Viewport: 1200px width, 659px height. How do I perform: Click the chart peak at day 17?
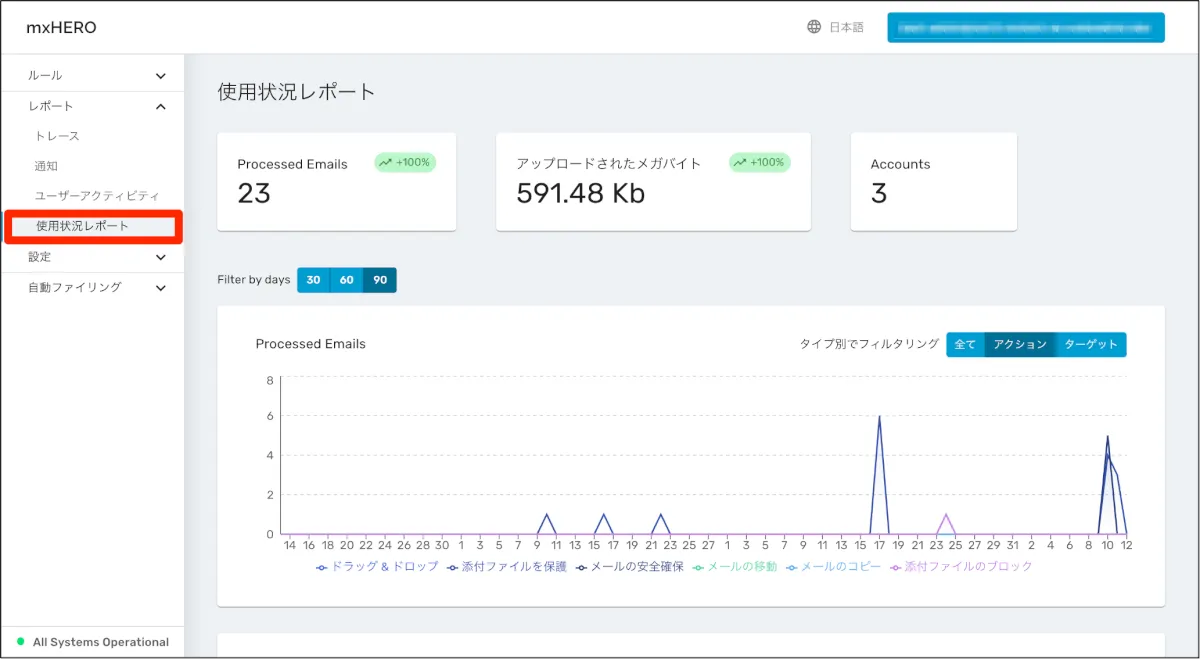[x=879, y=417]
